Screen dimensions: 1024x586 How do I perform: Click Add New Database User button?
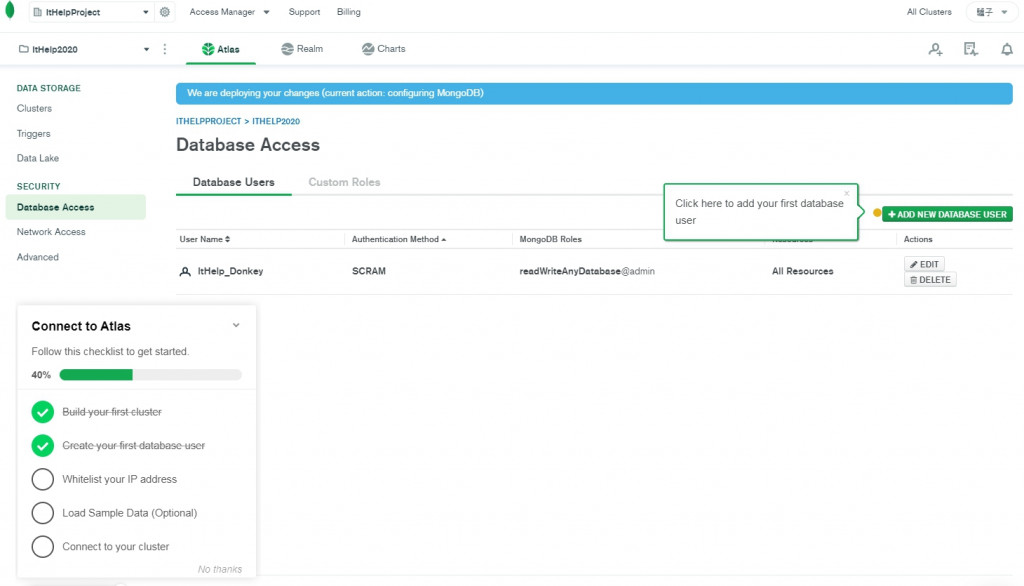pos(947,214)
